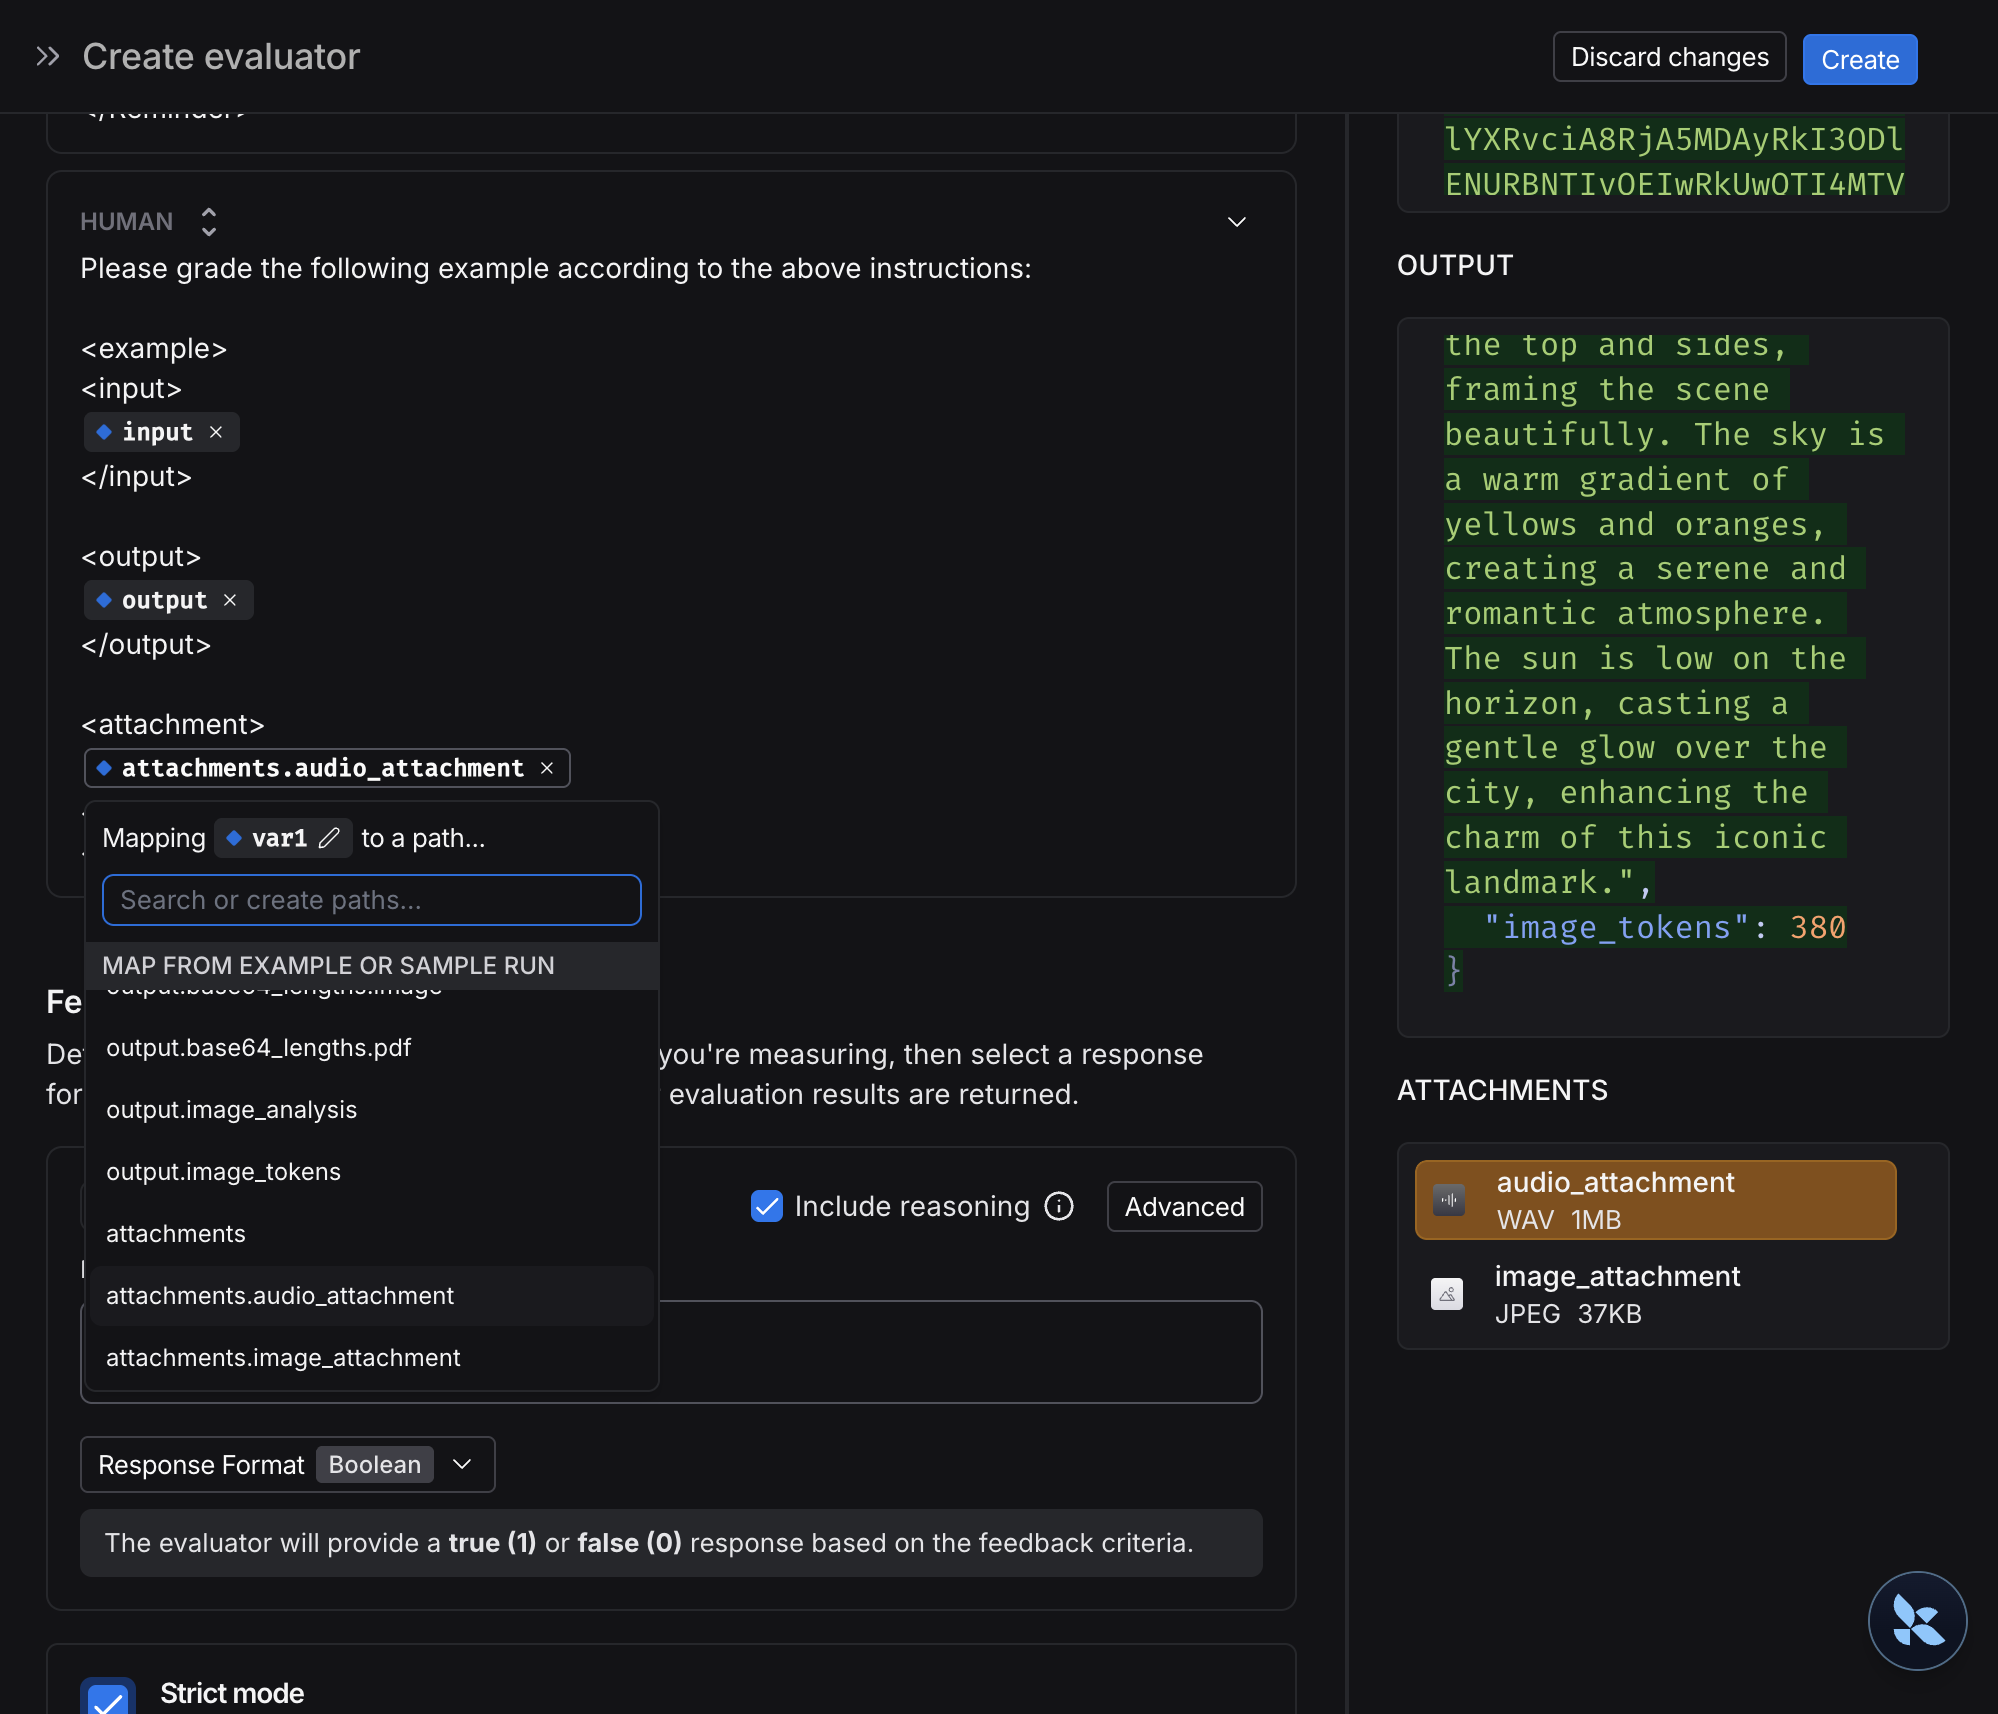Screen dimensions: 1998x1714
Task: Click the audio waveform icon on audio_attachment
Action: [x=1449, y=1199]
